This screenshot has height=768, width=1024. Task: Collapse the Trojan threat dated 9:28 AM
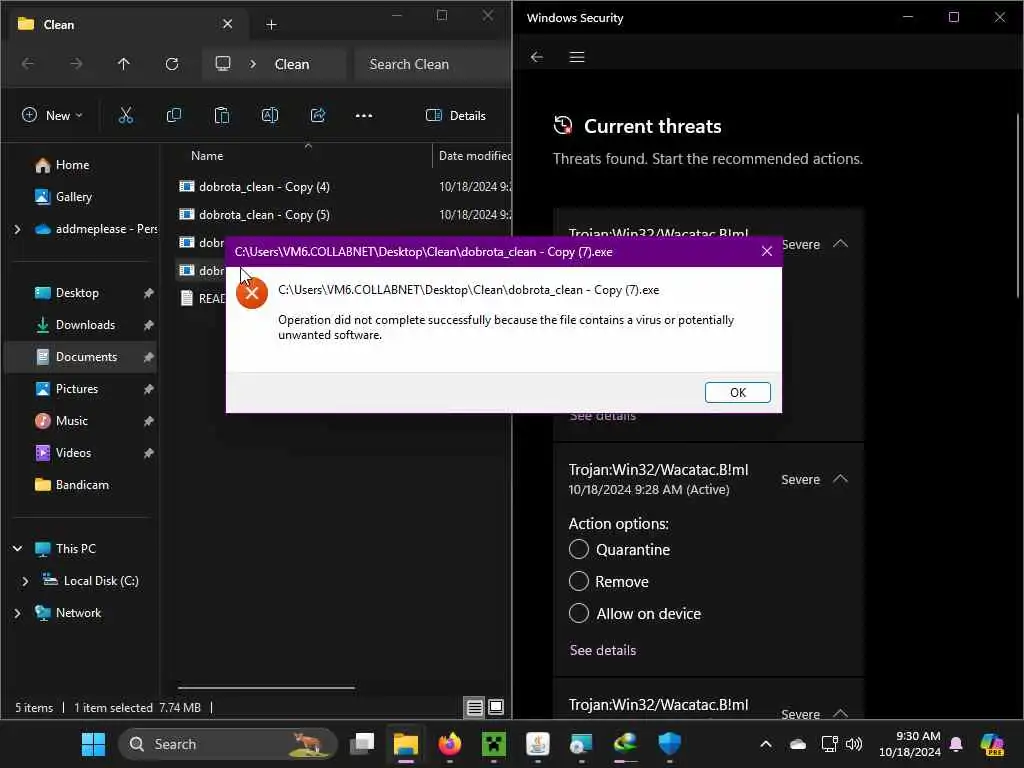840,479
